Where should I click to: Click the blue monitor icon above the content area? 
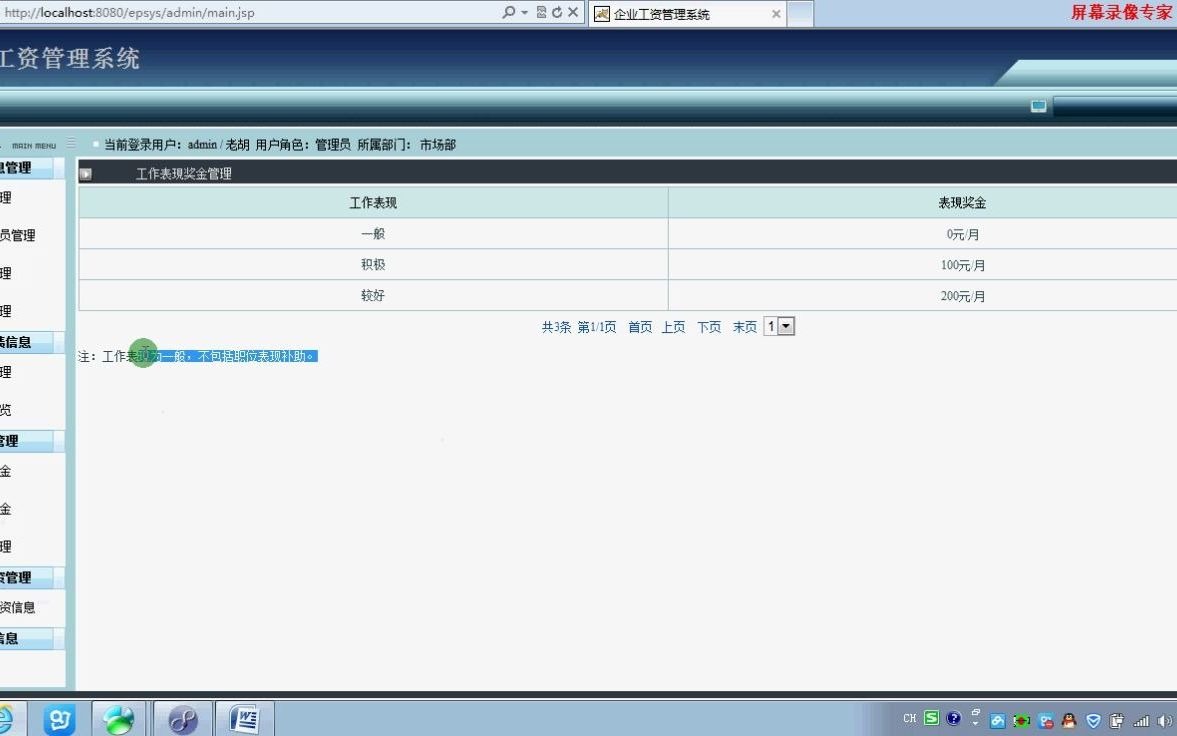coord(1037,104)
